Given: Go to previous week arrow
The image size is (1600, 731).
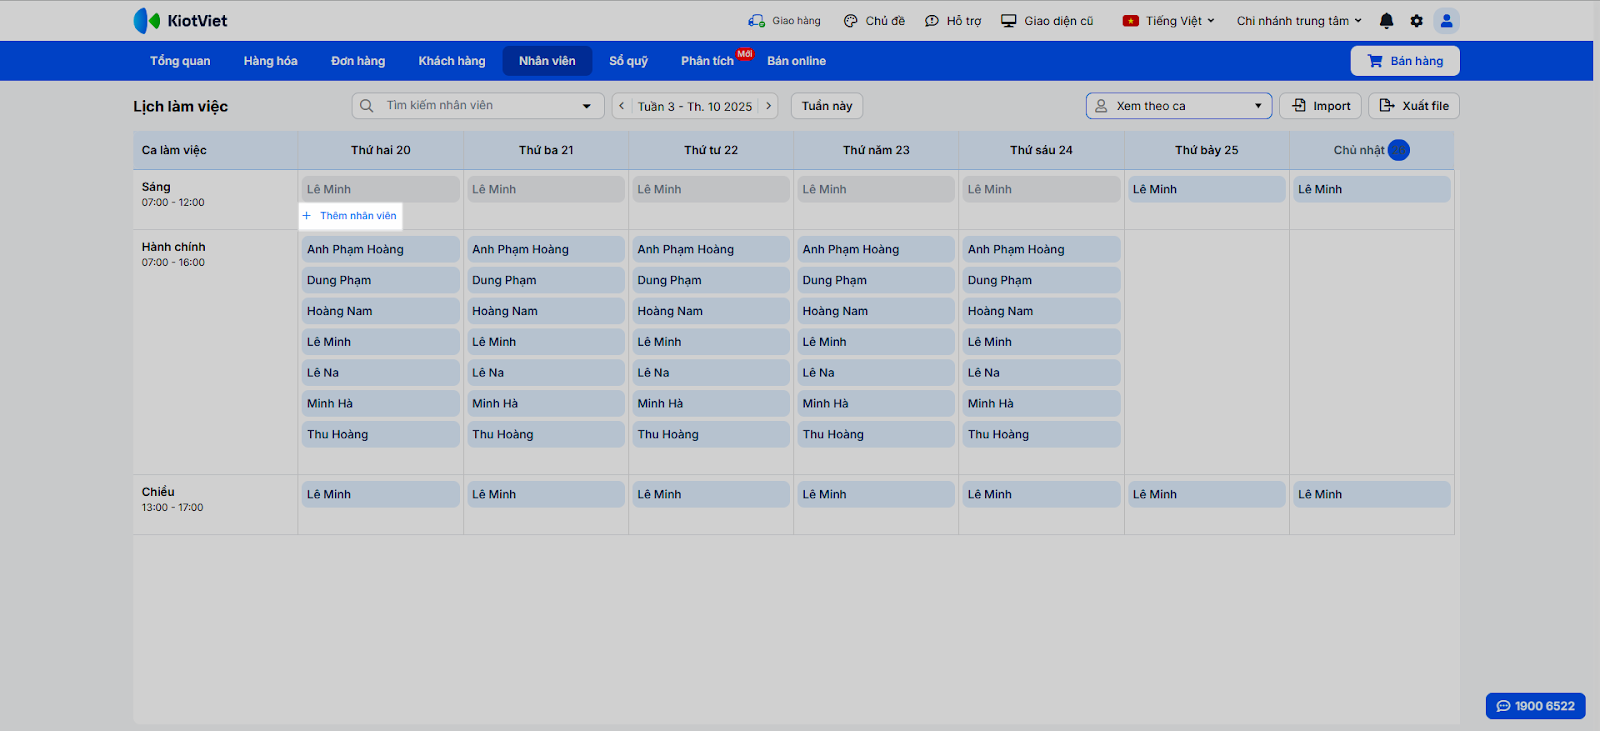Looking at the screenshot, I should (621, 106).
